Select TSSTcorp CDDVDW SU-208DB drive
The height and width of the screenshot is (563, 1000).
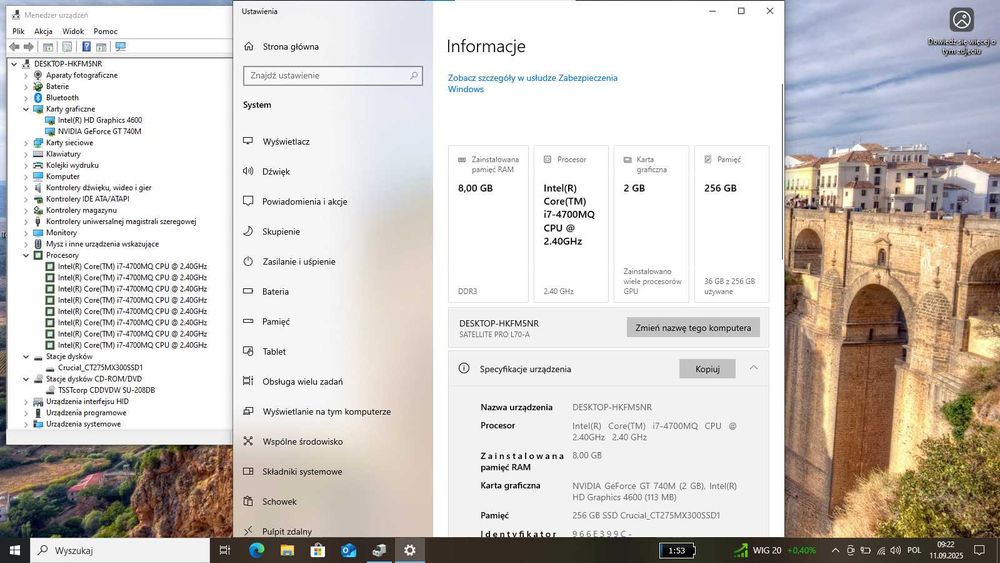[x=107, y=390]
